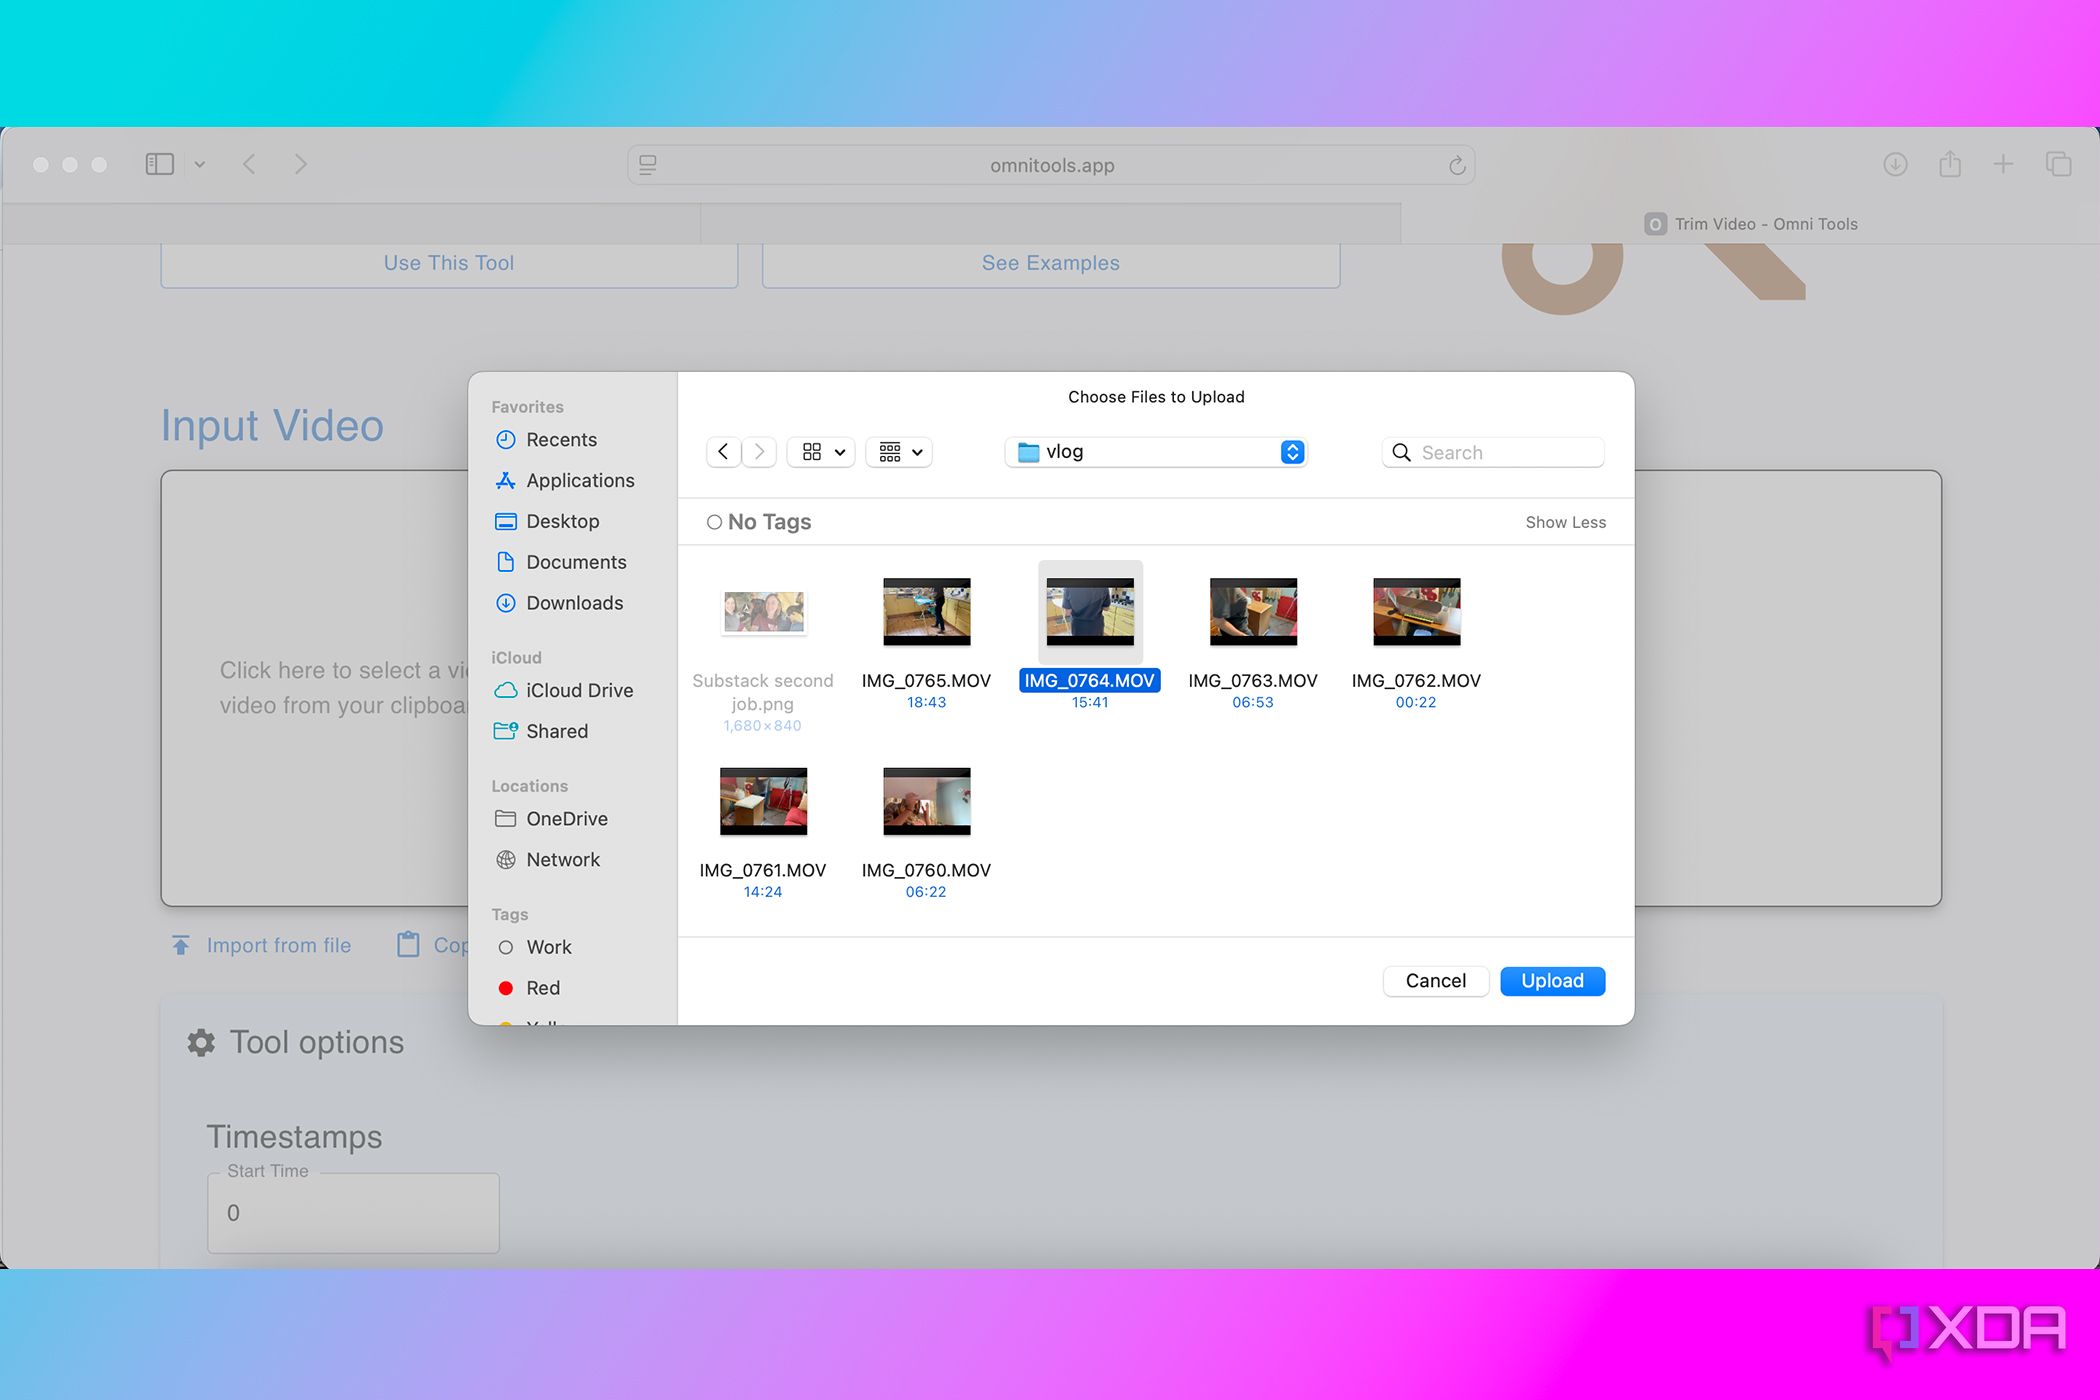The image size is (2100, 1400).
Task: Select the Shared iCloud folder
Action: pos(556,732)
